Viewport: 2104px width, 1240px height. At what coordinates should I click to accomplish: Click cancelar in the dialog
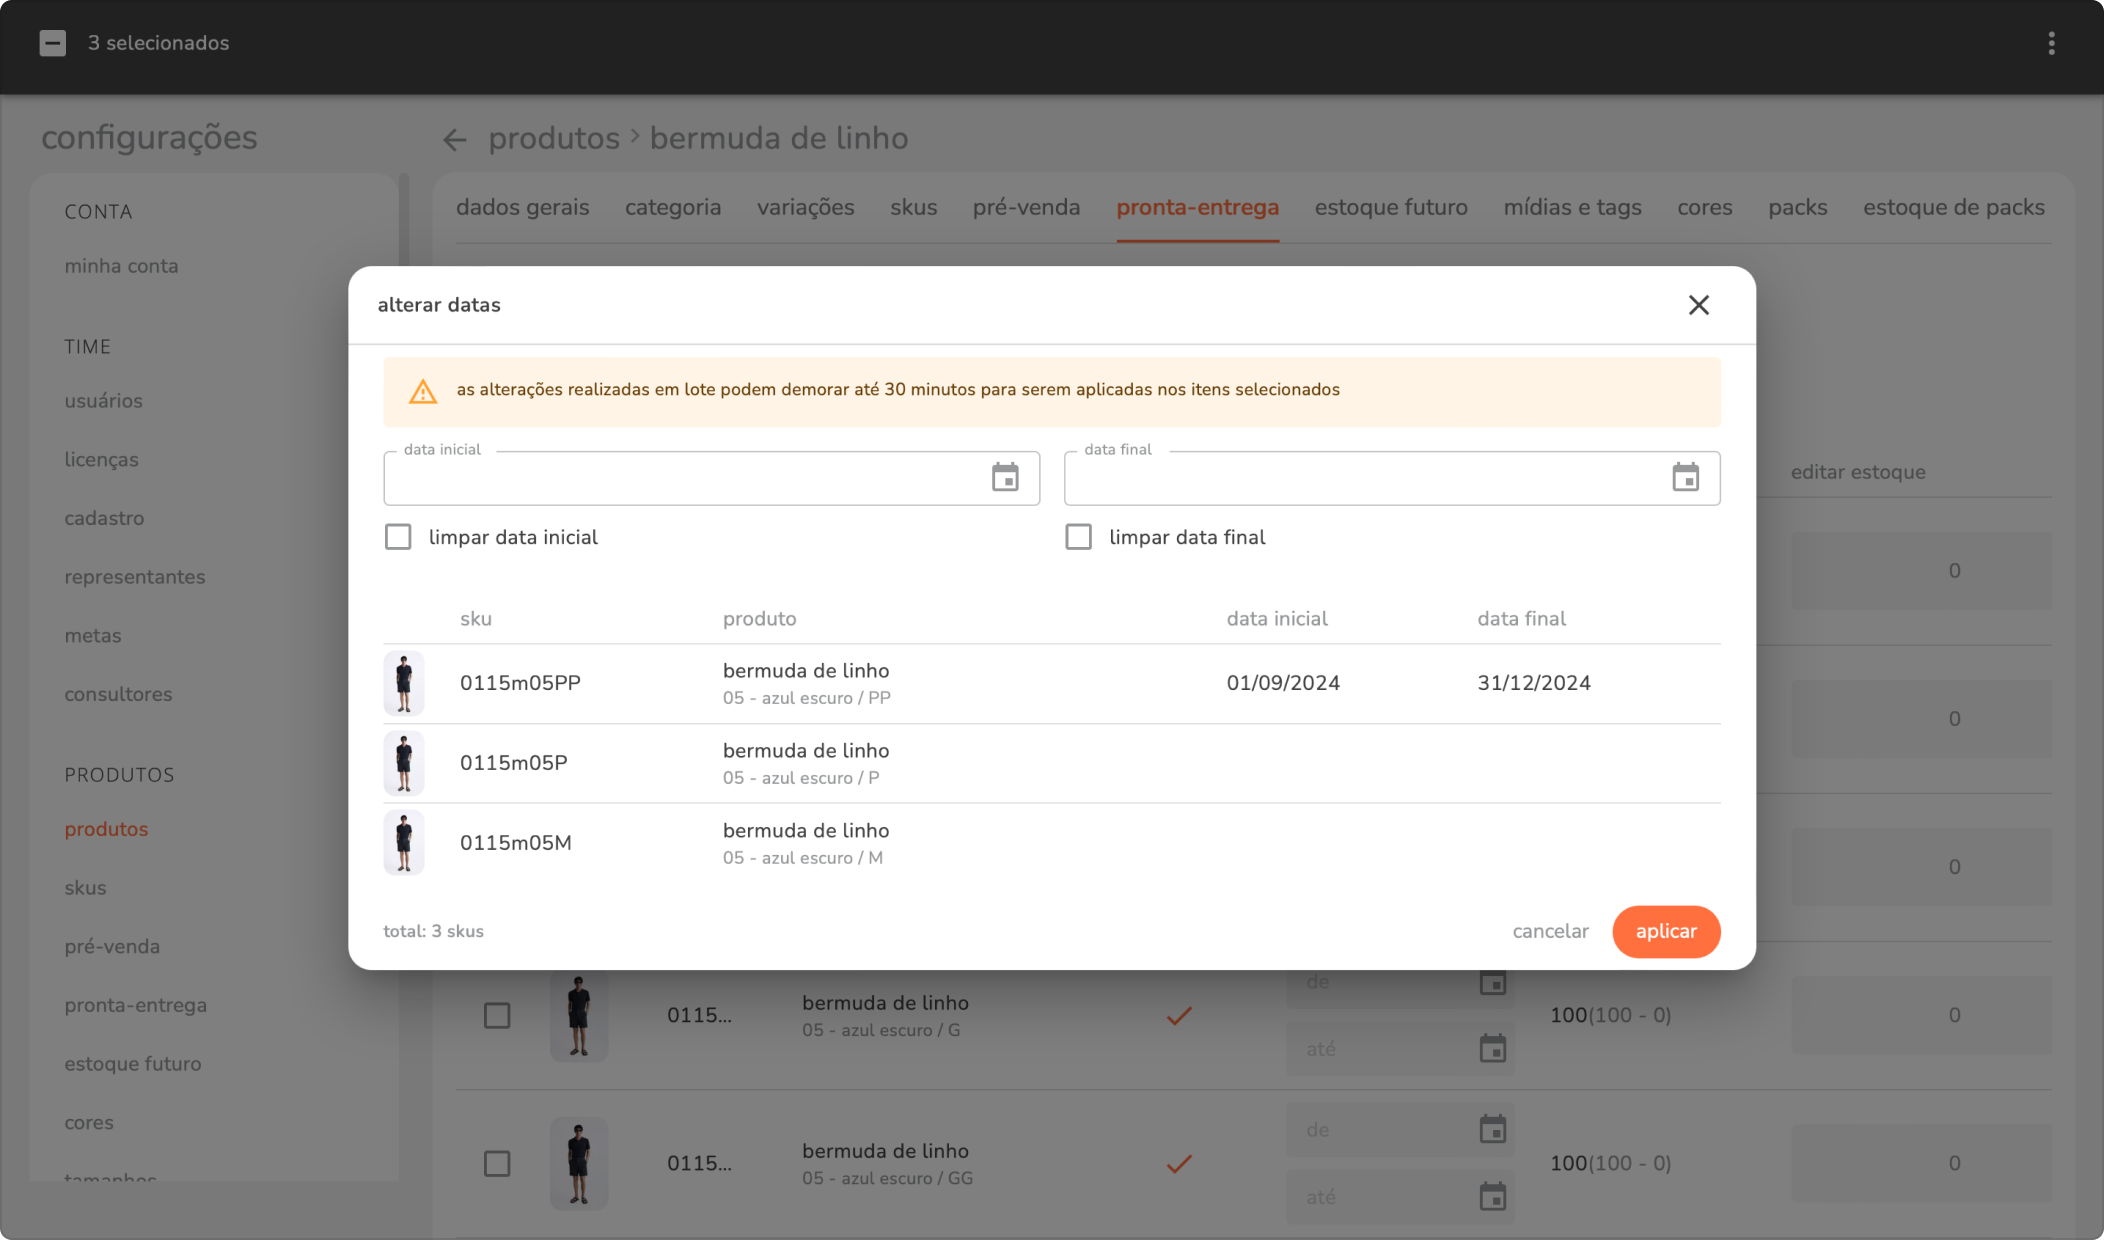[1550, 931]
